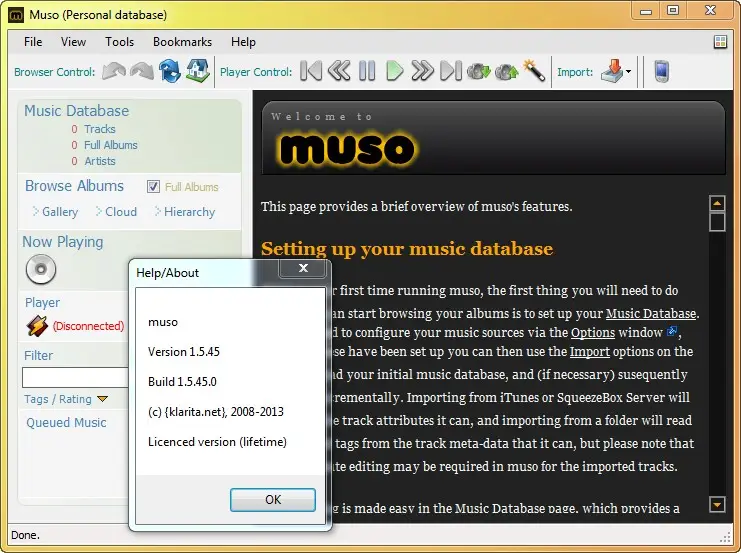741x553 pixels.
Task: Follow the Import hyperlink in welcome text
Action: (589, 352)
